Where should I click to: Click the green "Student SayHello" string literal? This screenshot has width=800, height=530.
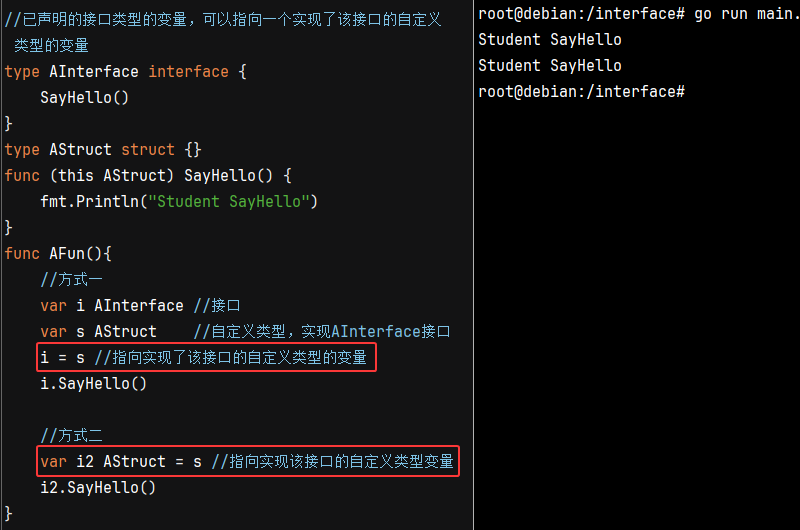pos(230,202)
